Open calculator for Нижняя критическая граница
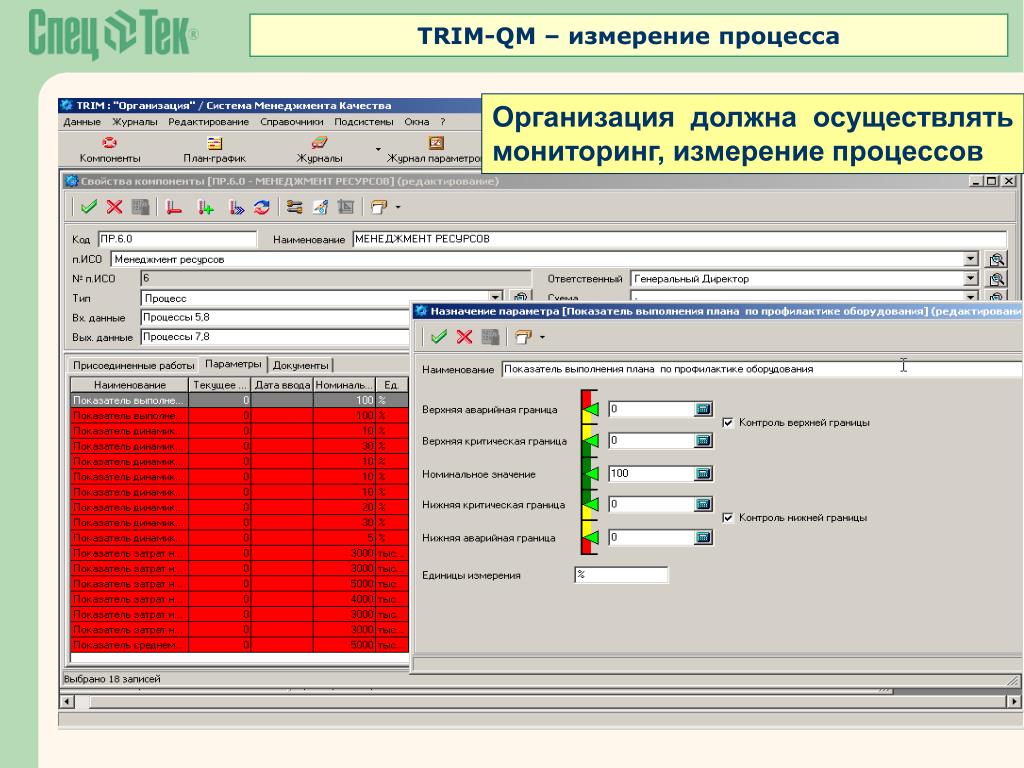The image size is (1024, 768). click(703, 504)
